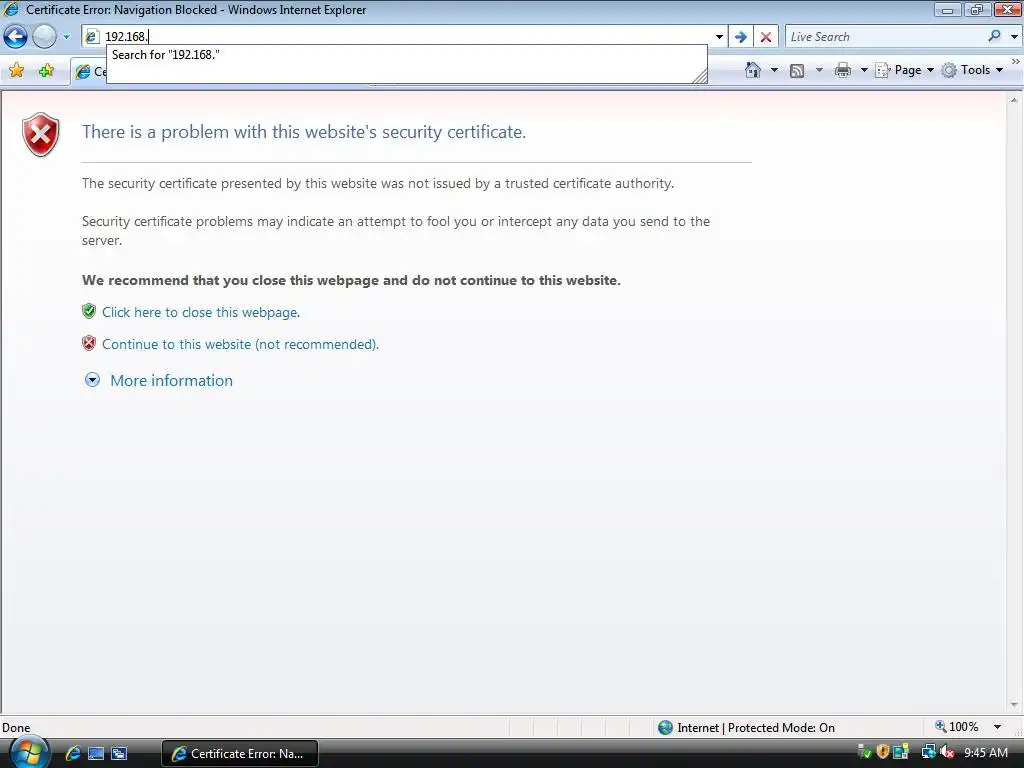Click the 9:45 AM taskbar clock
The image size is (1024, 768).
point(985,753)
